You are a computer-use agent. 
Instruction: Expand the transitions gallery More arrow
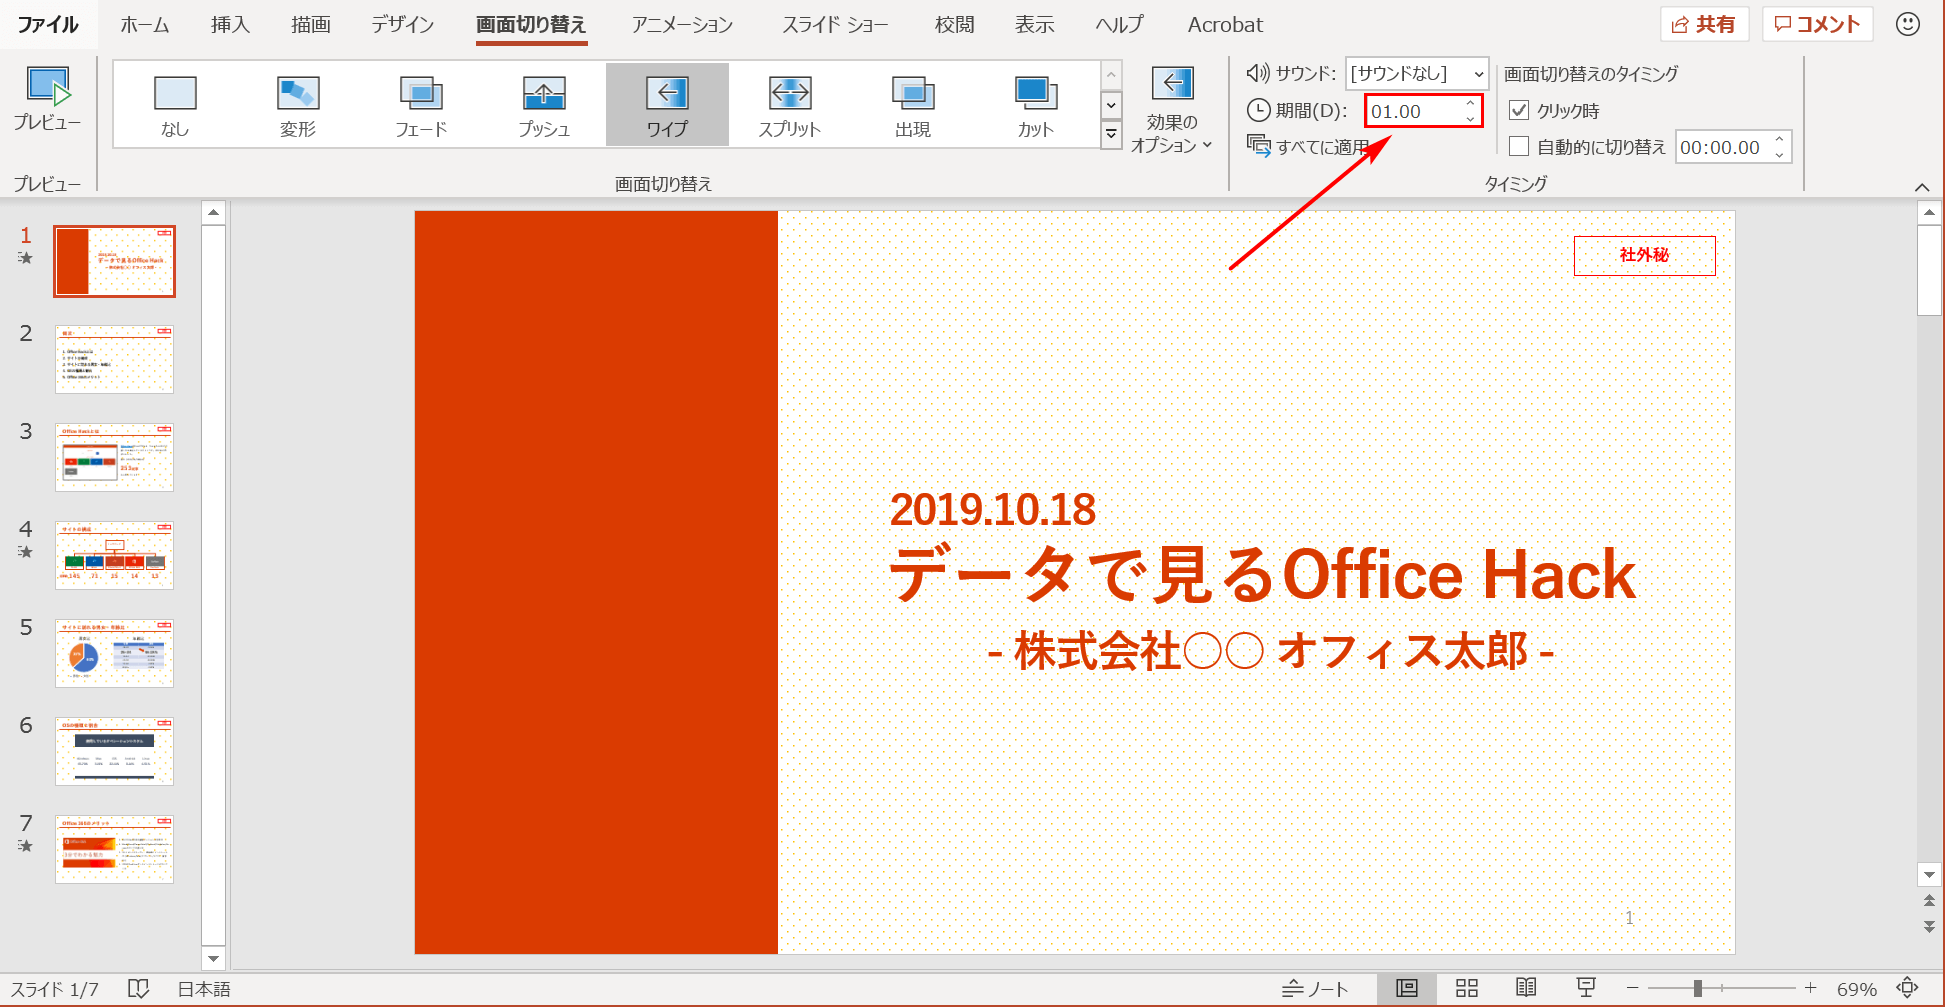tap(1111, 134)
